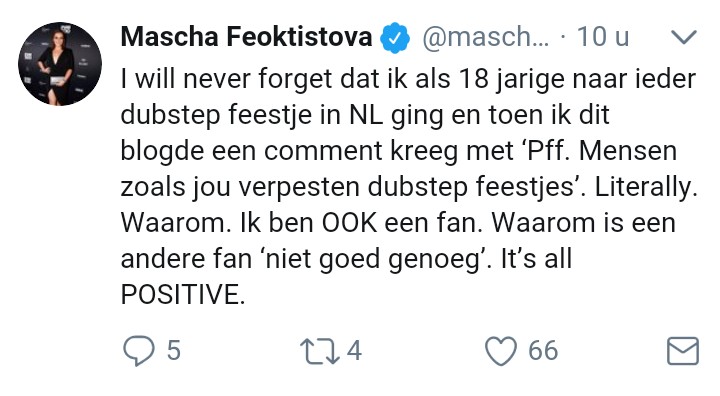The width and height of the screenshot is (720, 396).
Task: Click the retweet count 4
Action: [354, 351]
